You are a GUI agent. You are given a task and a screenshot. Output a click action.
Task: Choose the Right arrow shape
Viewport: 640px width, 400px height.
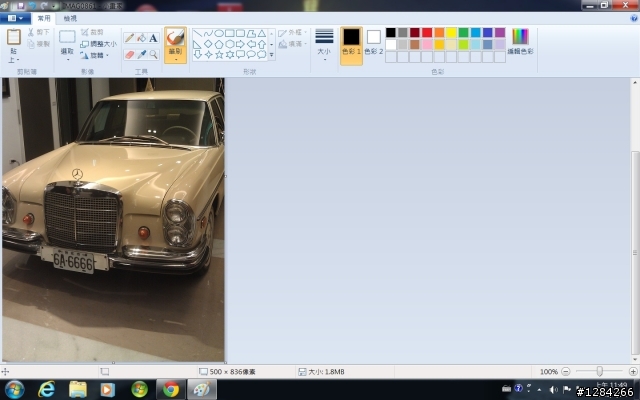pos(240,44)
